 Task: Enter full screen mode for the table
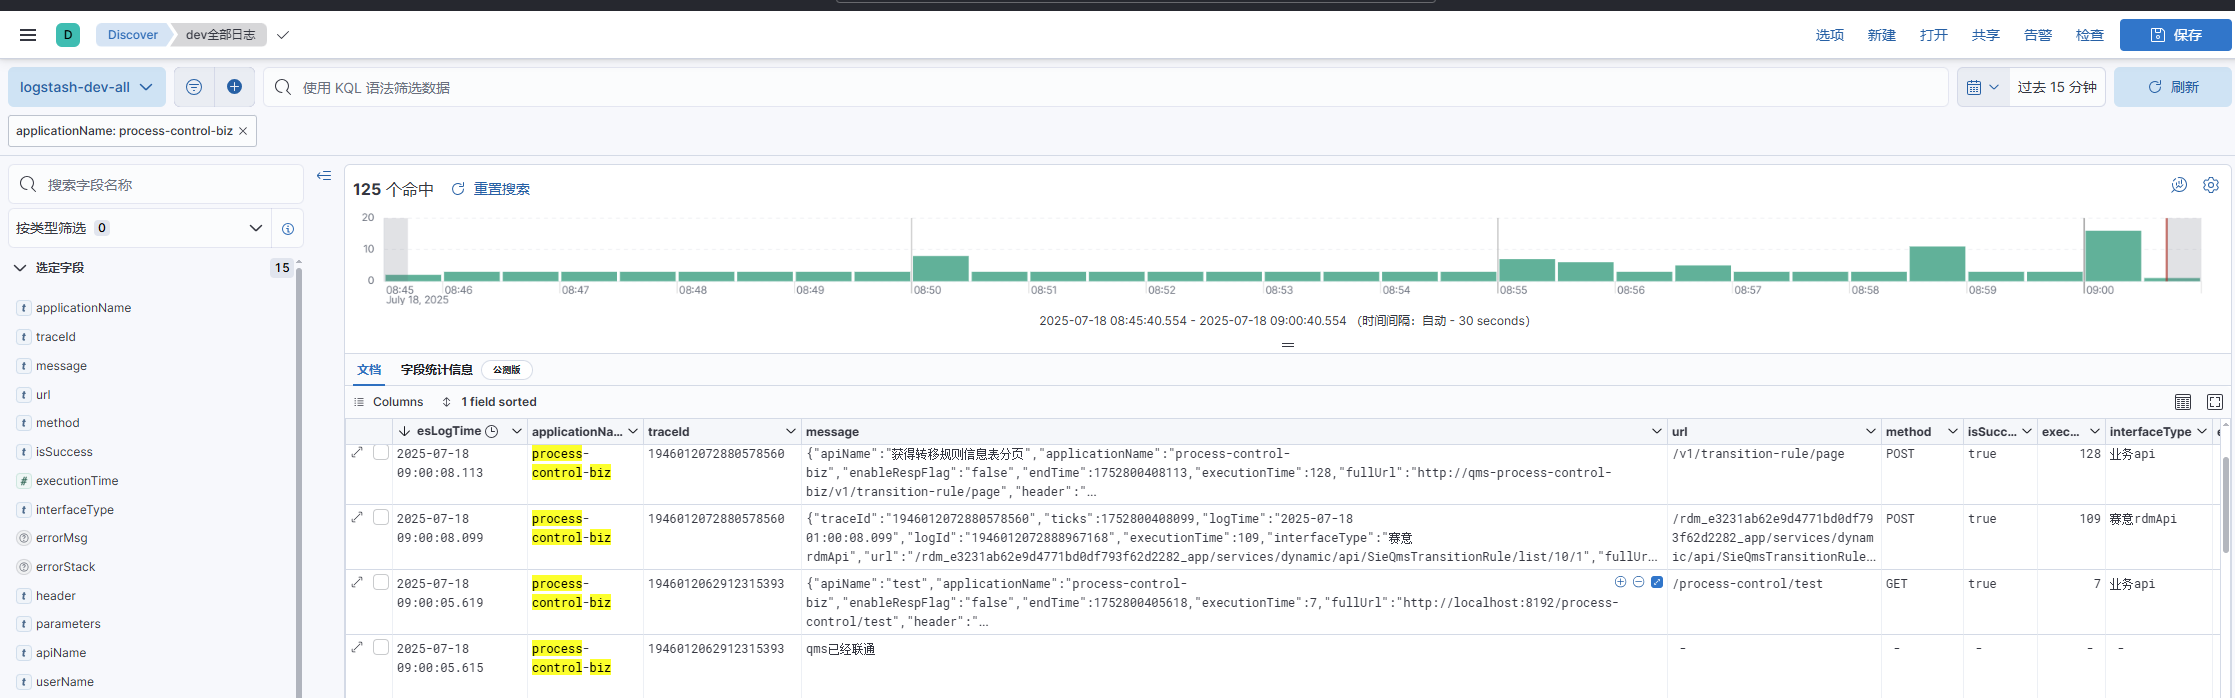click(x=2215, y=402)
